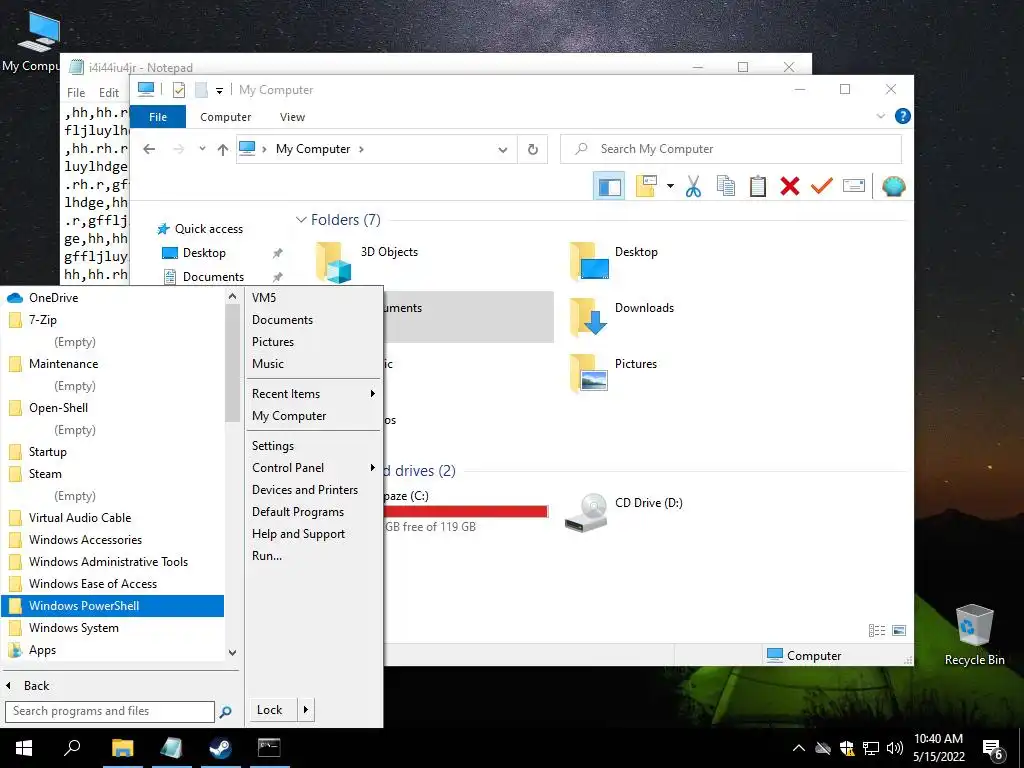1024x768 pixels.
Task: Toggle the Properties checkbox in title bar
Action: pyautogui.click(x=178, y=90)
